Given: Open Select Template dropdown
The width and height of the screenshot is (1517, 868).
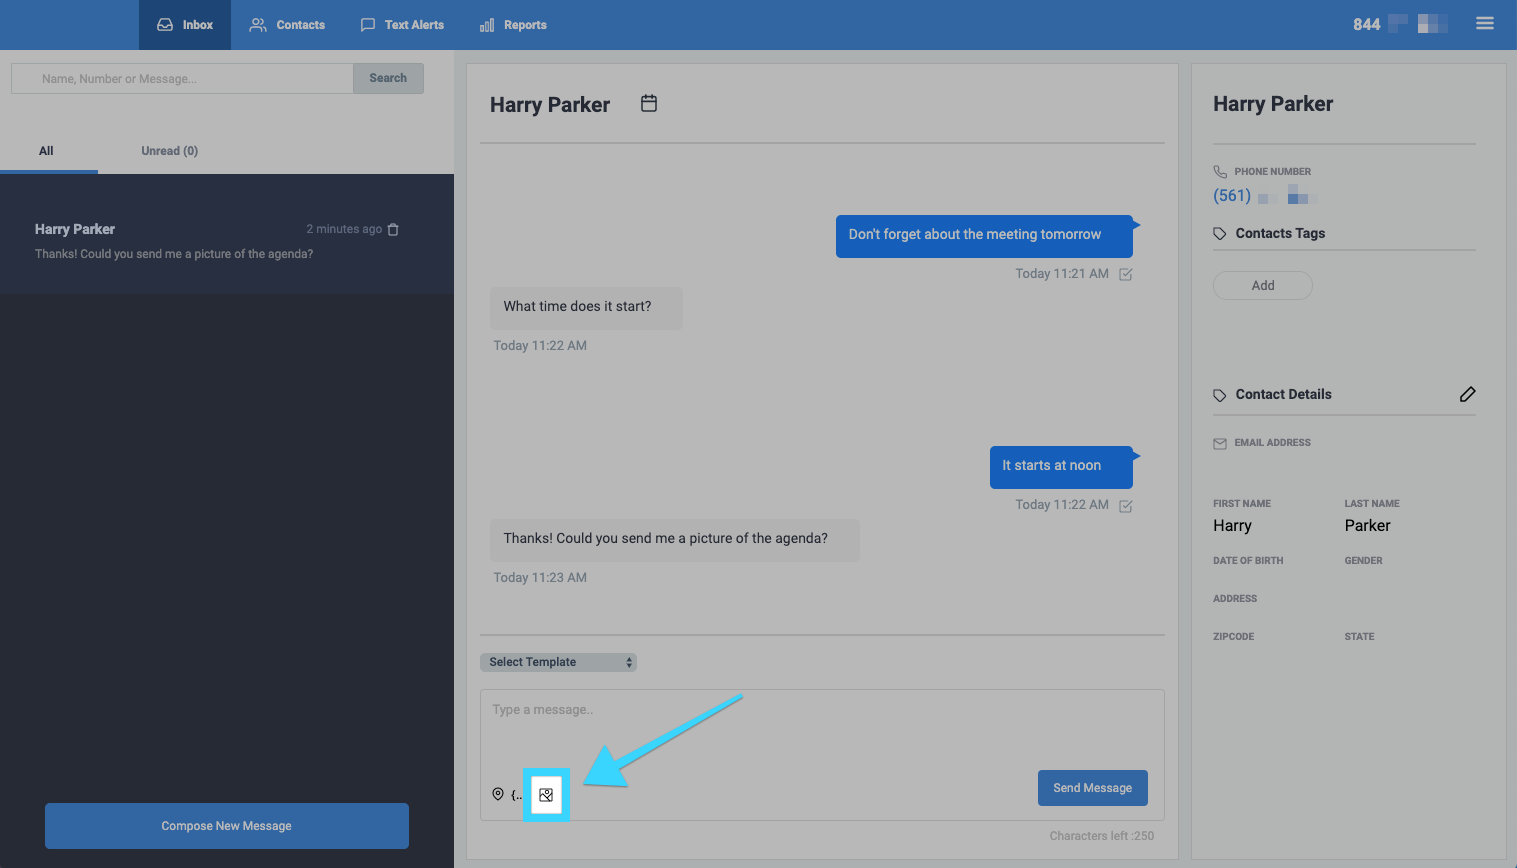Looking at the screenshot, I should click(x=558, y=662).
